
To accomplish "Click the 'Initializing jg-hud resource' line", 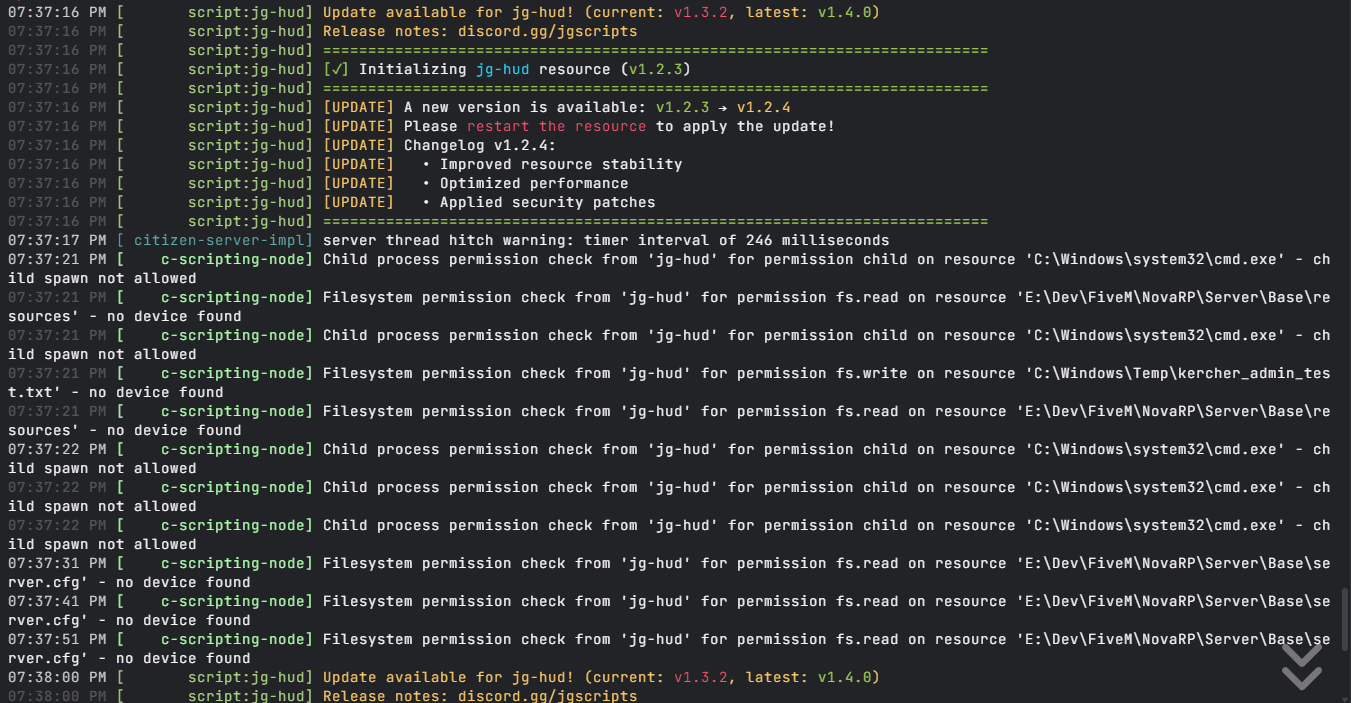I will point(507,69).
